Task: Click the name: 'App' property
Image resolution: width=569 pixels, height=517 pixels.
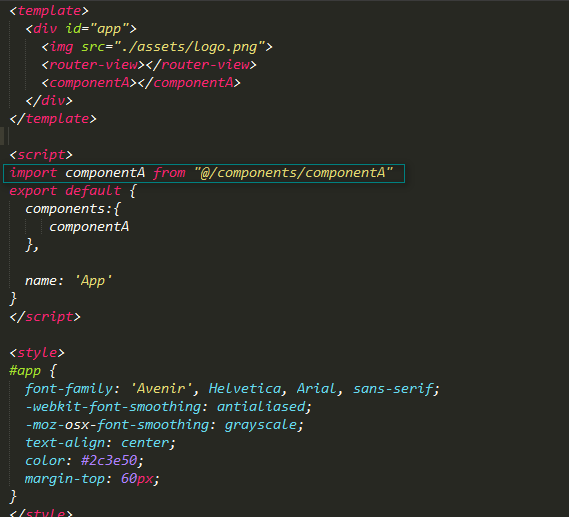Action: [x=69, y=281]
